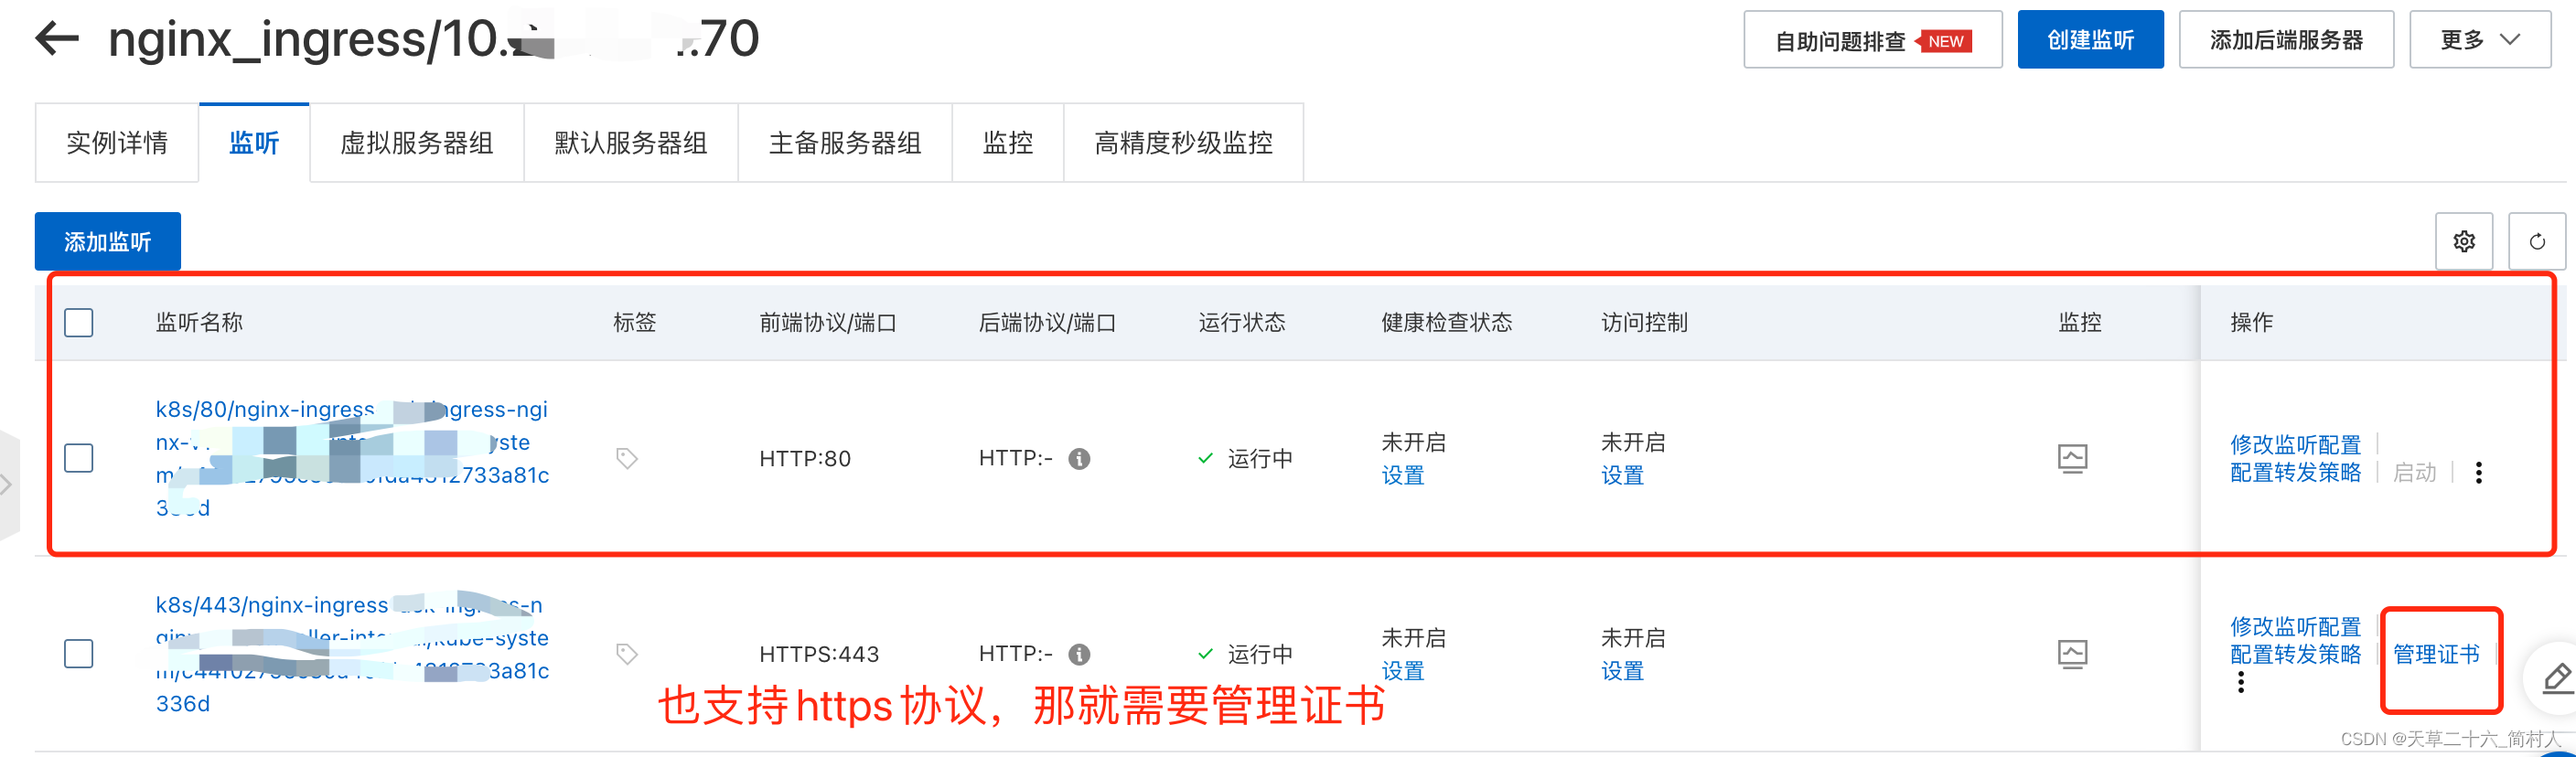
Task: Open more actions dots for HTTPS:443 listener
Action: click(x=2241, y=682)
